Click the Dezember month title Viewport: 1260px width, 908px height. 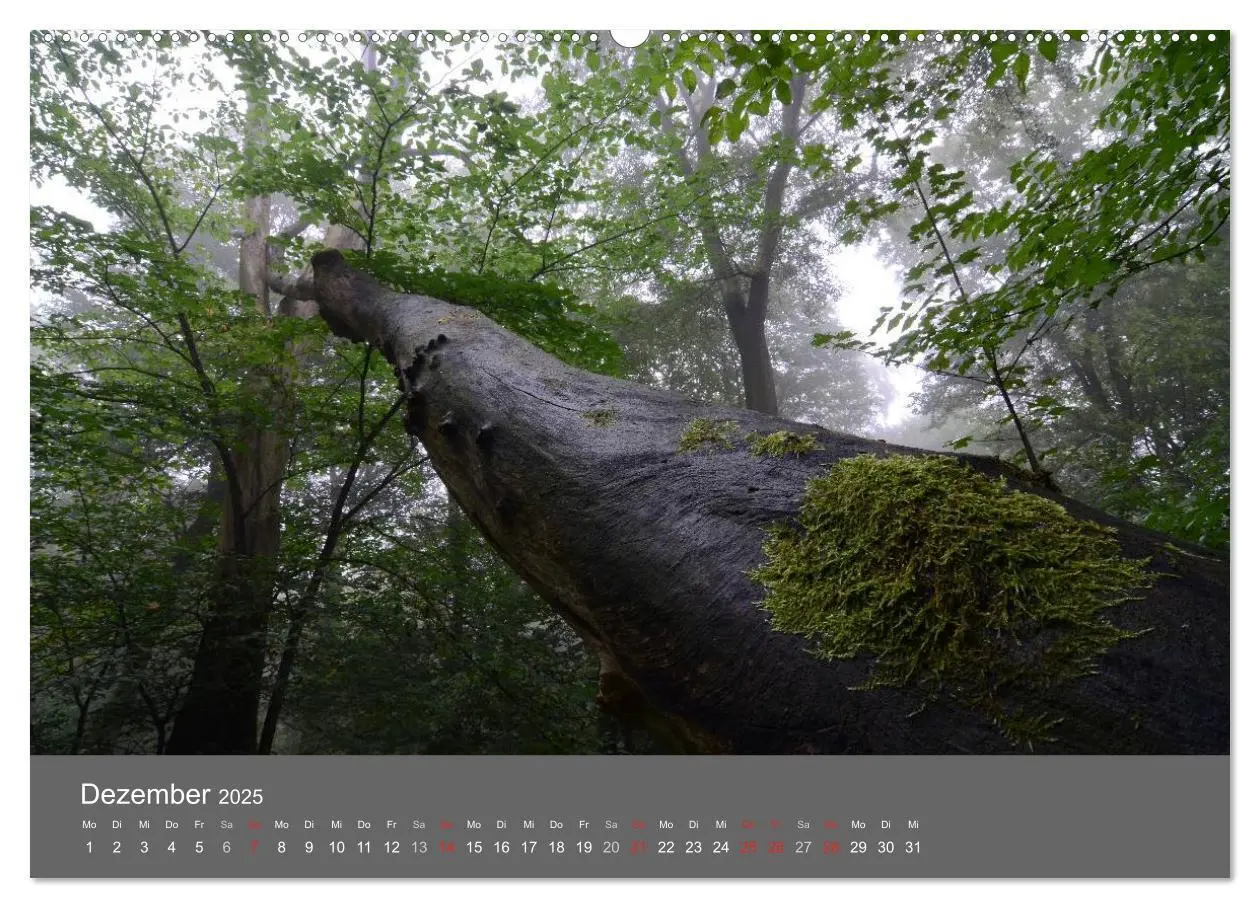pos(145,795)
